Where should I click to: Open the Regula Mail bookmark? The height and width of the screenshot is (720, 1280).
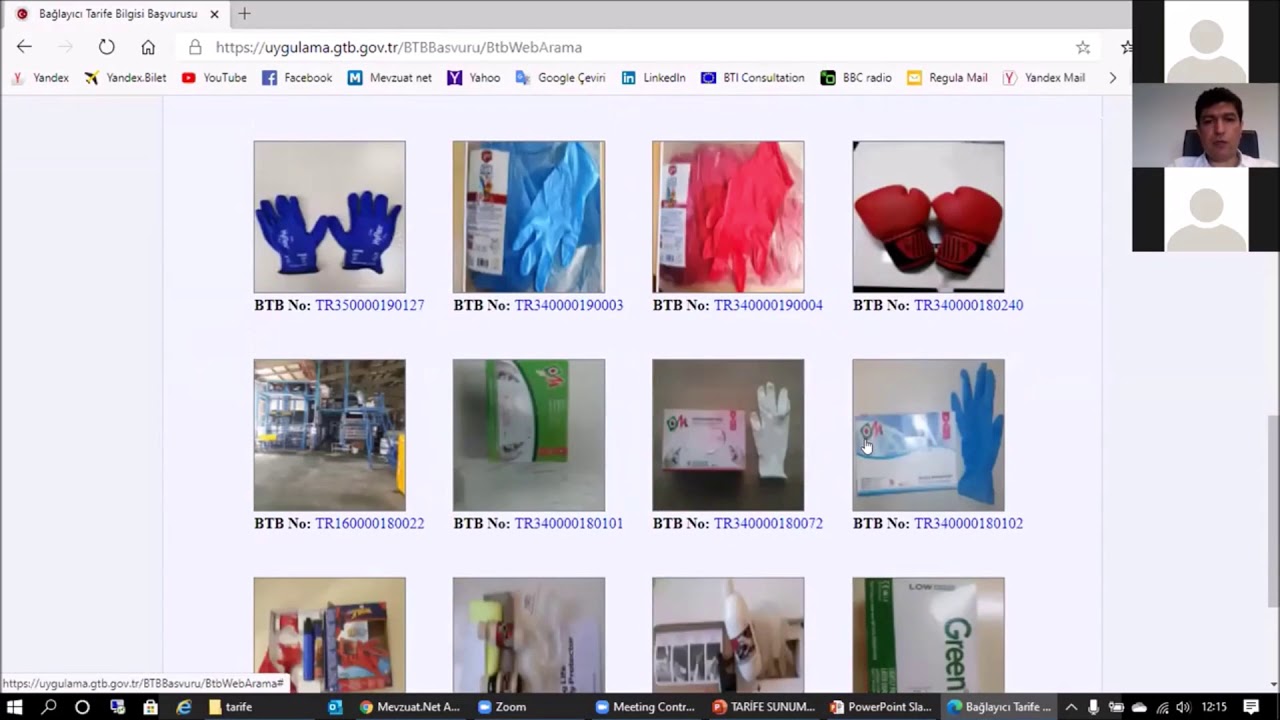click(x=947, y=77)
